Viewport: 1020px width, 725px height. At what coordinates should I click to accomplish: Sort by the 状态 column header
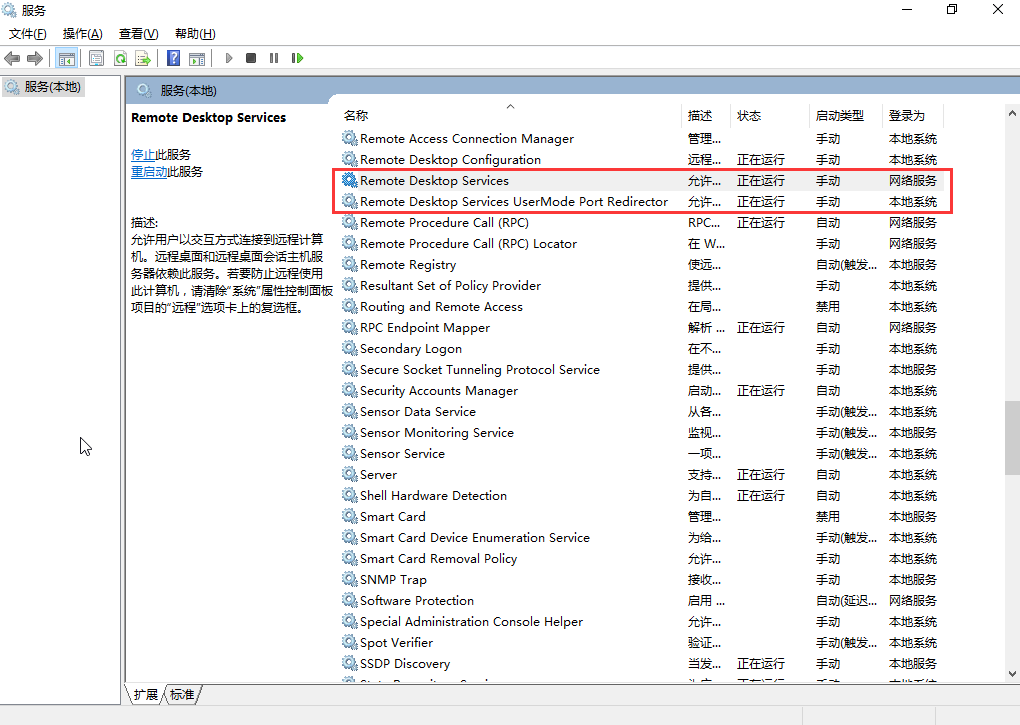tap(770, 116)
